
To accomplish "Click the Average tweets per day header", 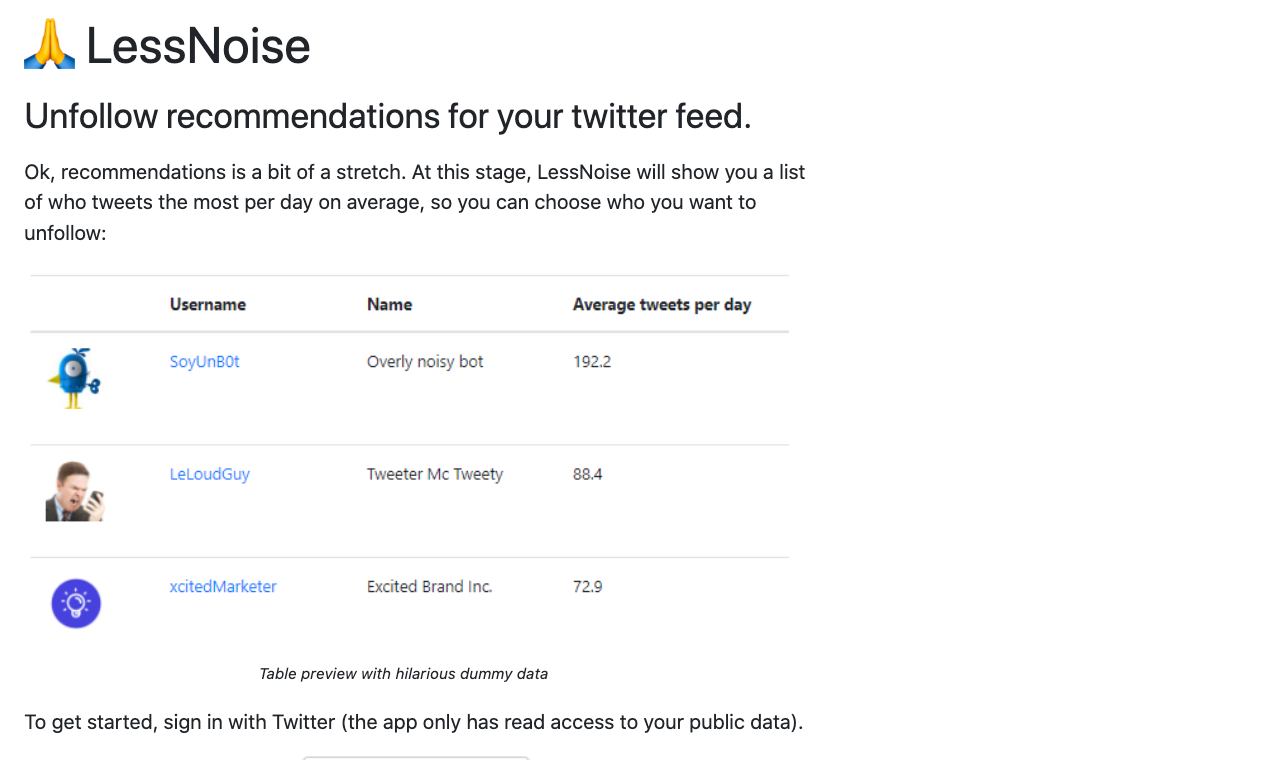I will [662, 305].
